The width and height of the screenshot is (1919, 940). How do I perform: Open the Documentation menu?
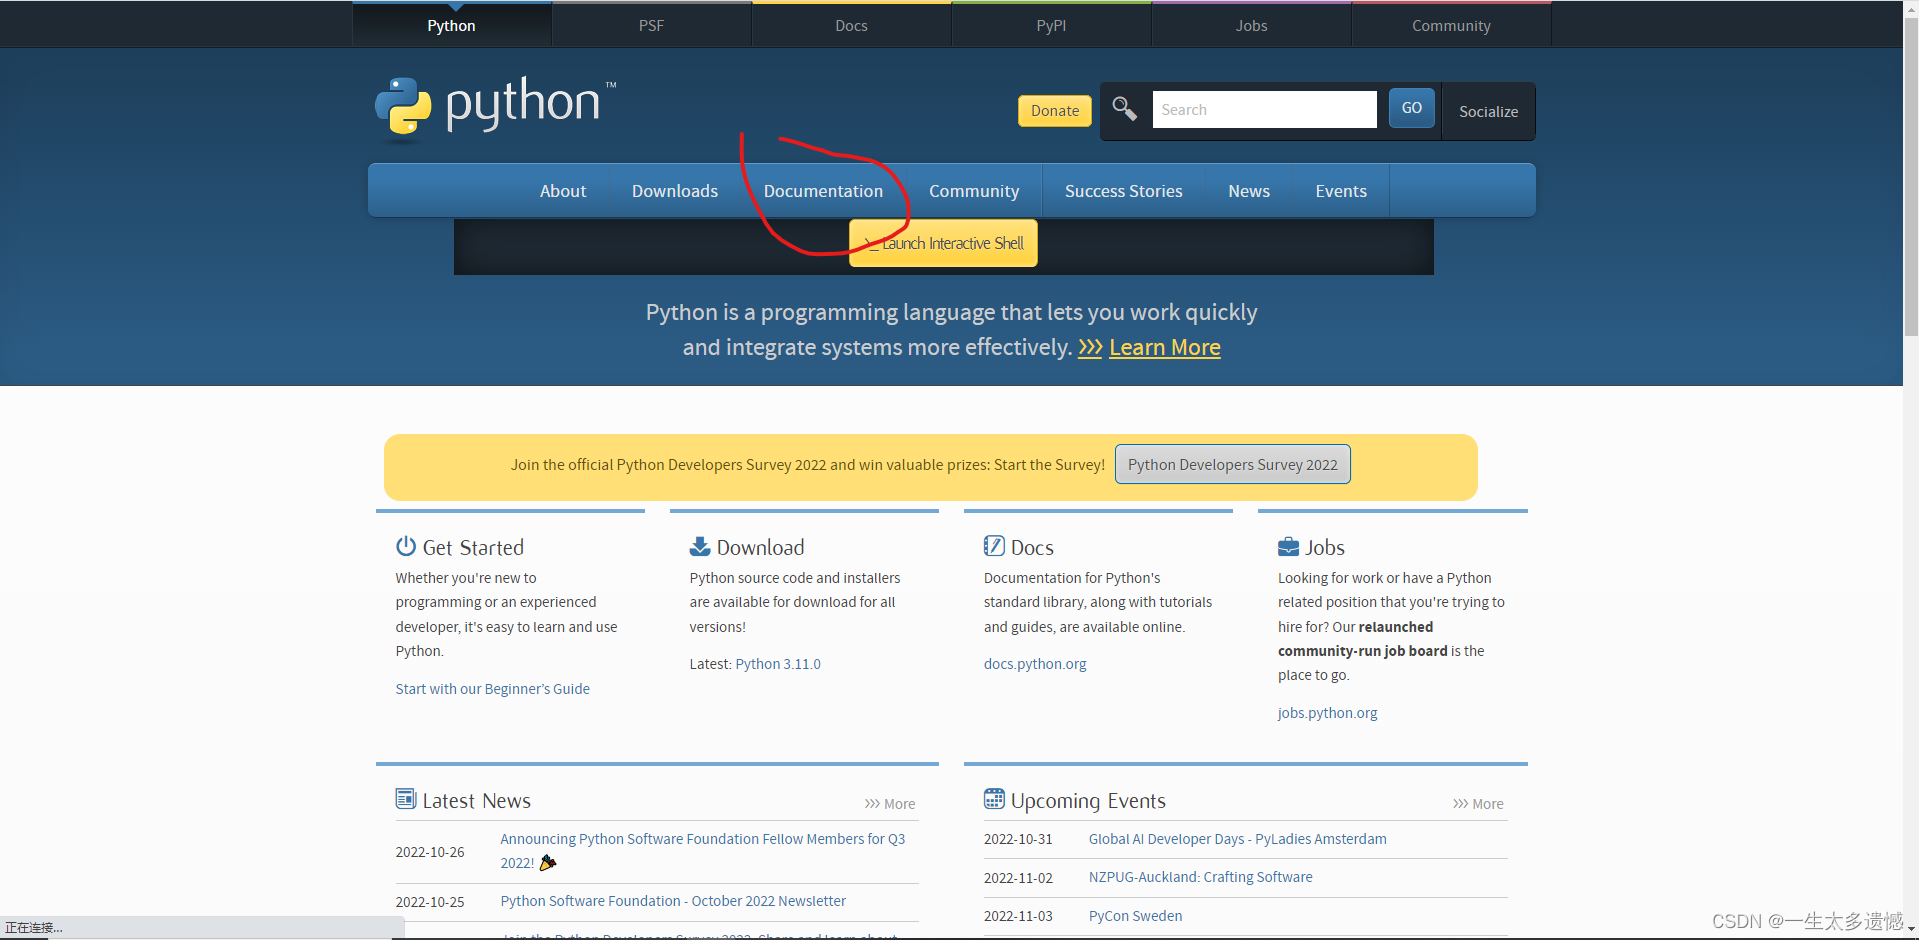click(x=823, y=191)
